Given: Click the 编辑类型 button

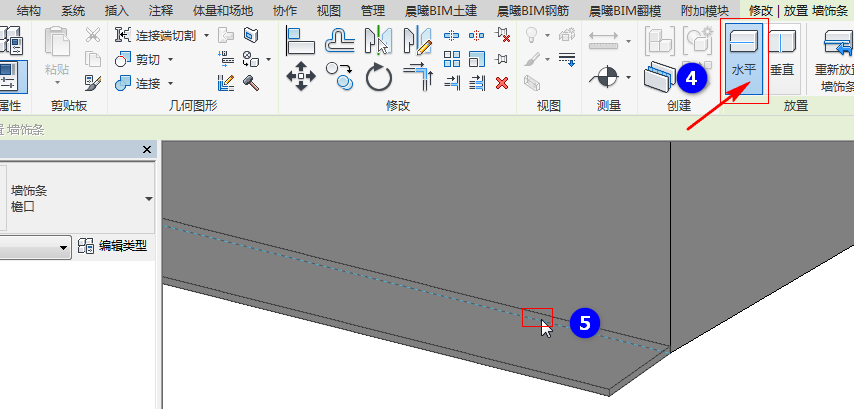Looking at the screenshot, I should pyautogui.click(x=113, y=246).
